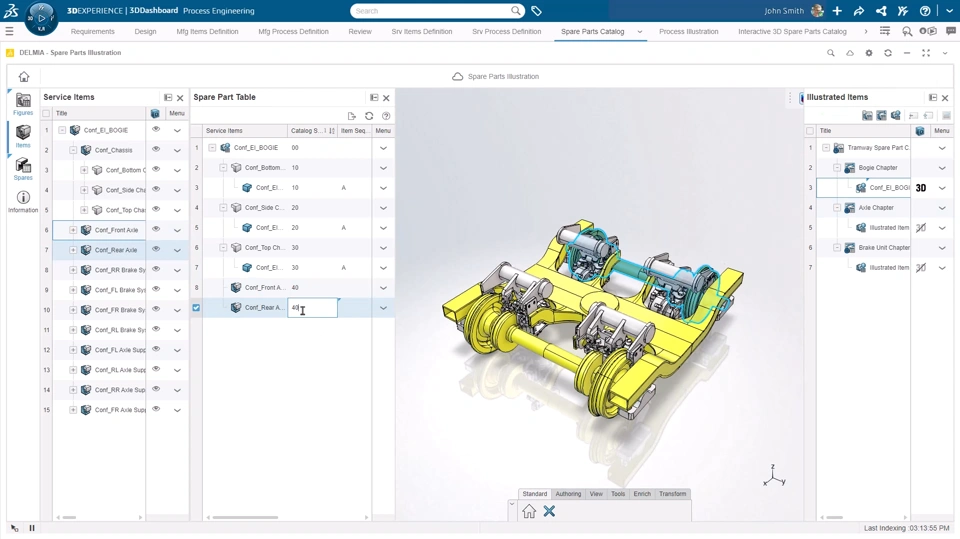Open menu chevron for Brake Unit Chapter
This screenshot has height=539, width=960.
click(x=942, y=248)
